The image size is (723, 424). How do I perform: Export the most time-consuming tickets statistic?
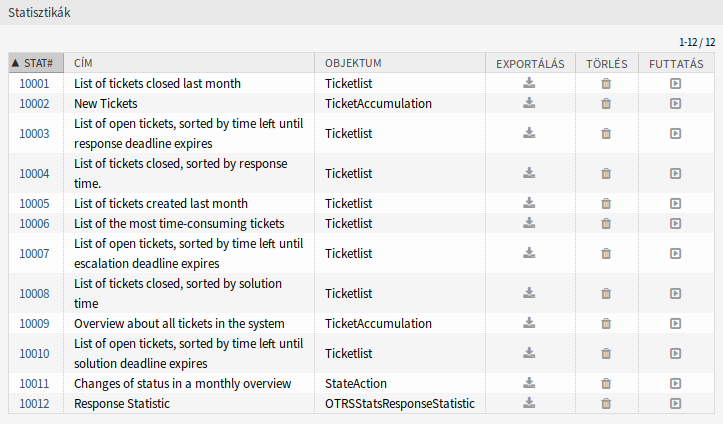coord(529,223)
